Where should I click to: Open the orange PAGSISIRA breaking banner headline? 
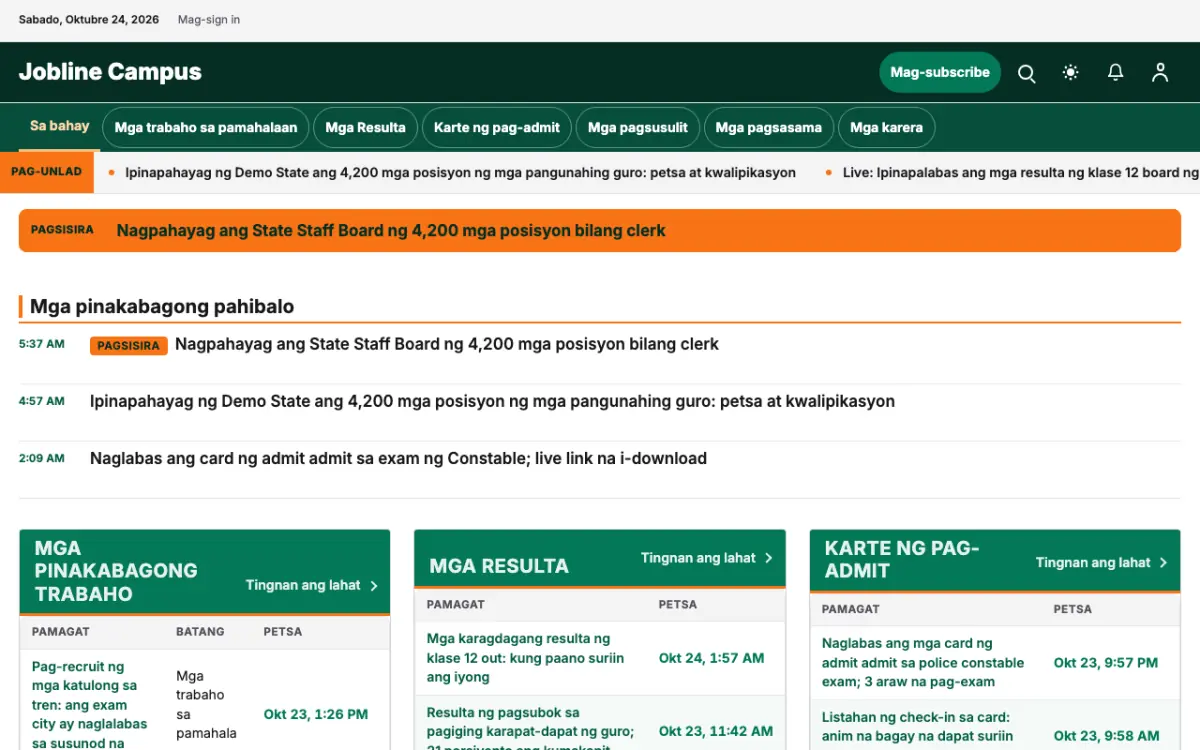[x=391, y=231]
